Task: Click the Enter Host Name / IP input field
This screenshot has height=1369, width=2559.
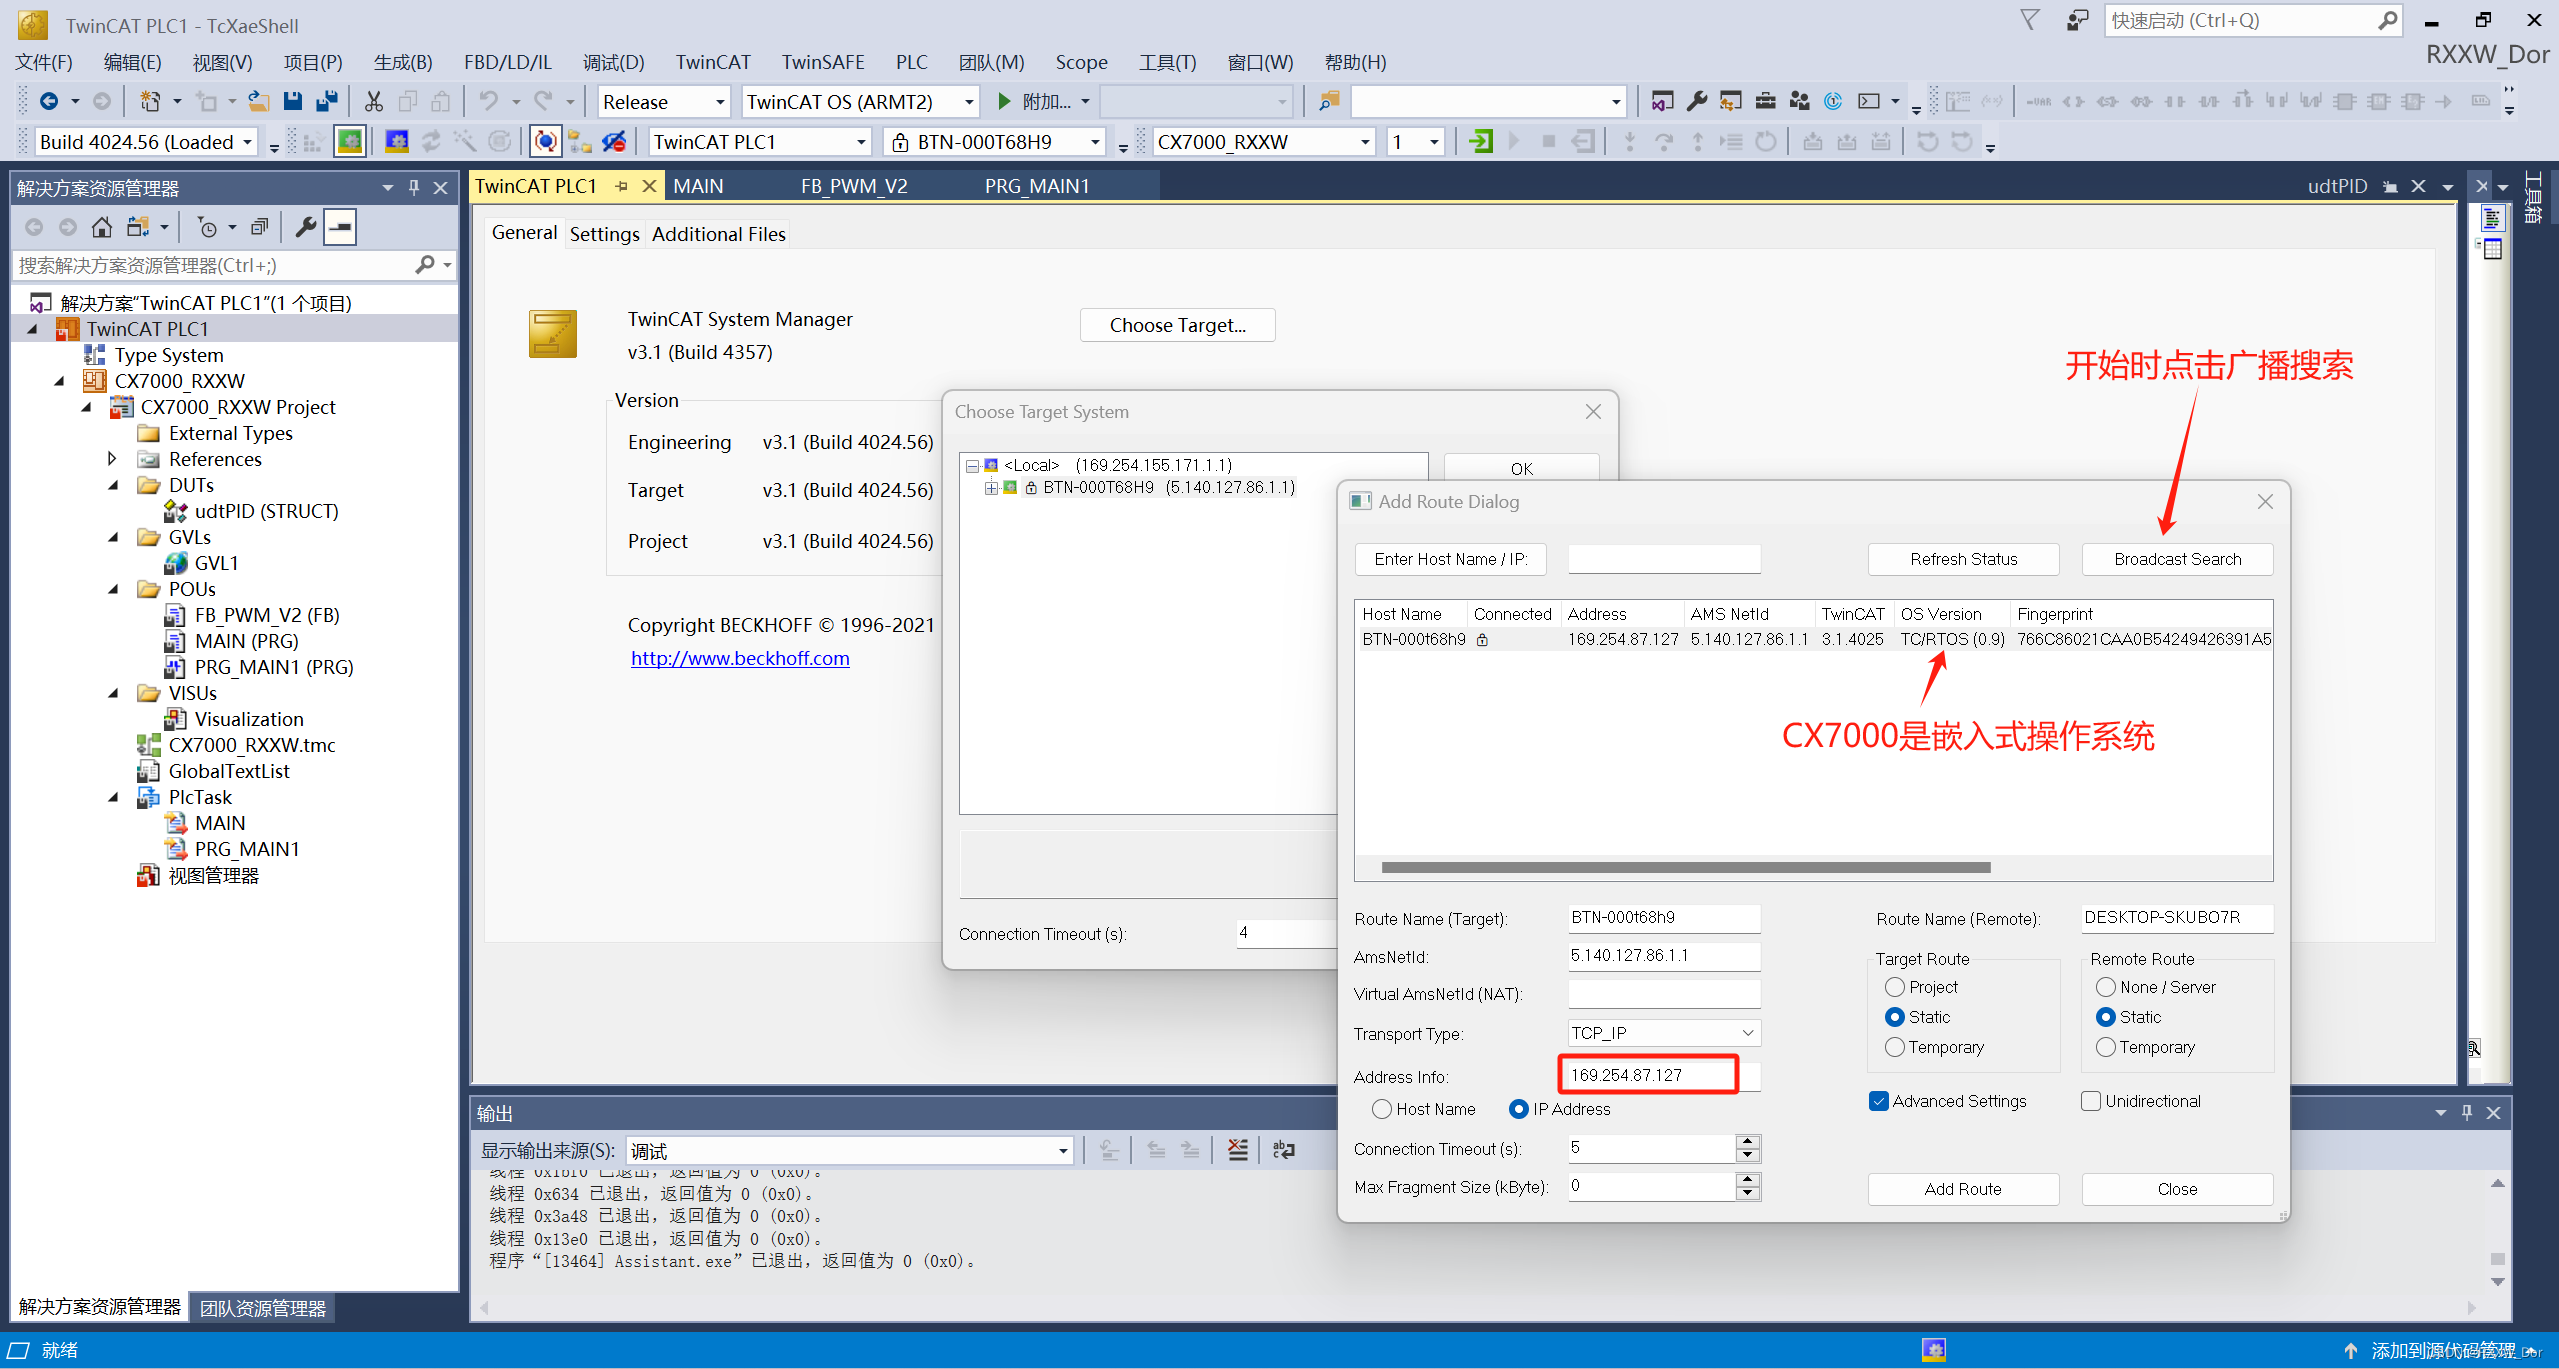Action: (x=1663, y=559)
